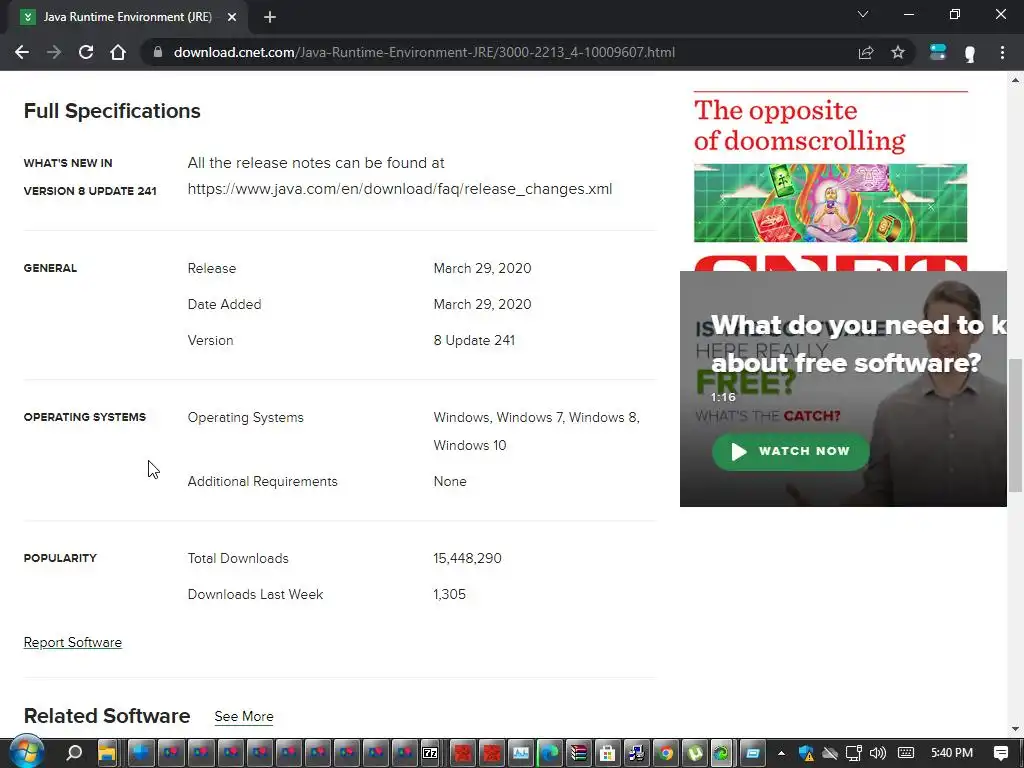Open the 5:40 PM clock
The image size is (1024, 768).
point(952,753)
